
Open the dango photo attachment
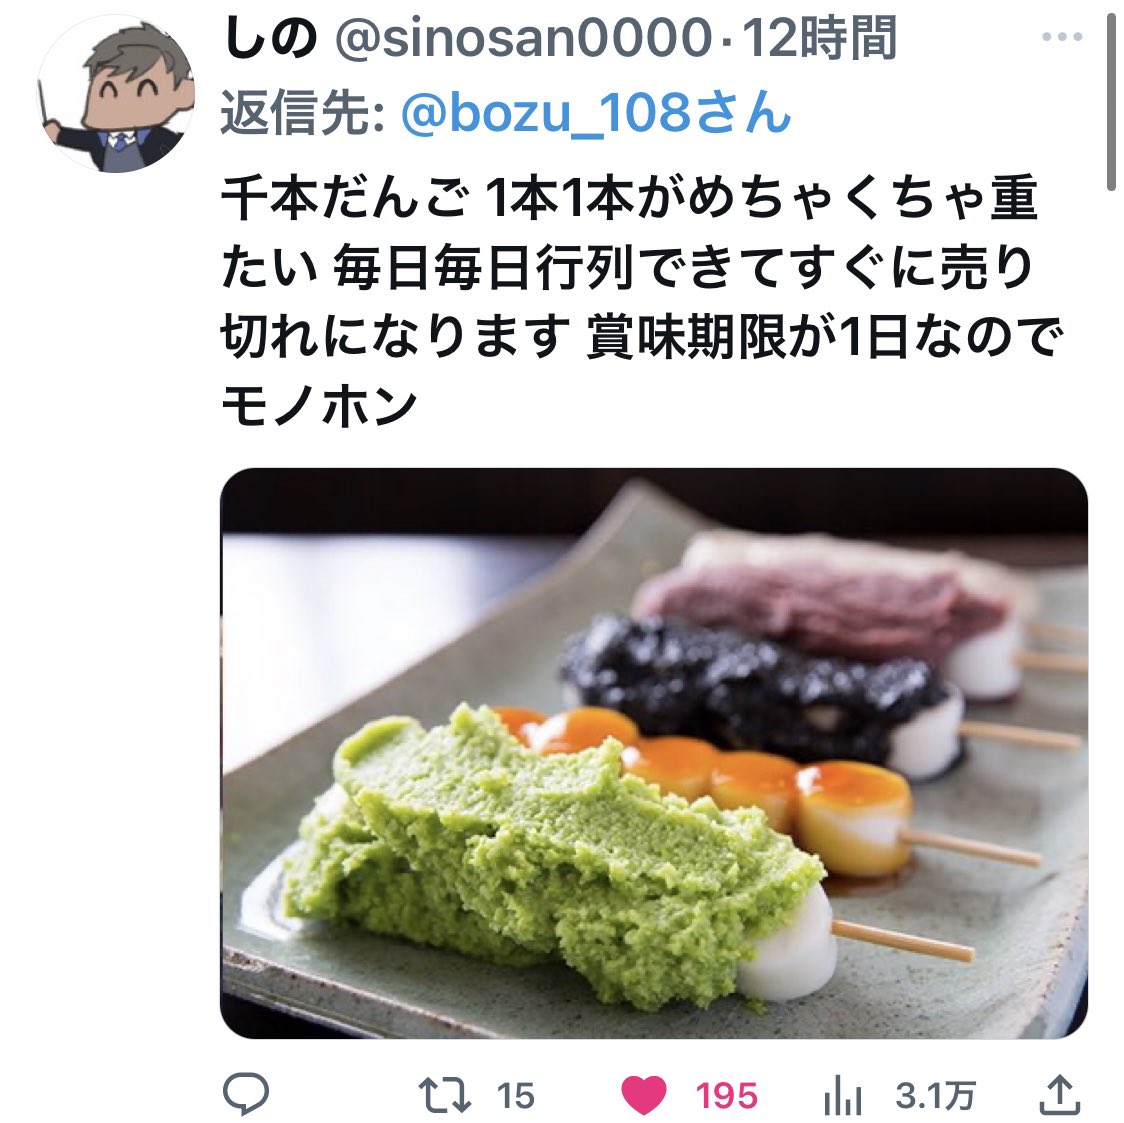click(x=654, y=752)
